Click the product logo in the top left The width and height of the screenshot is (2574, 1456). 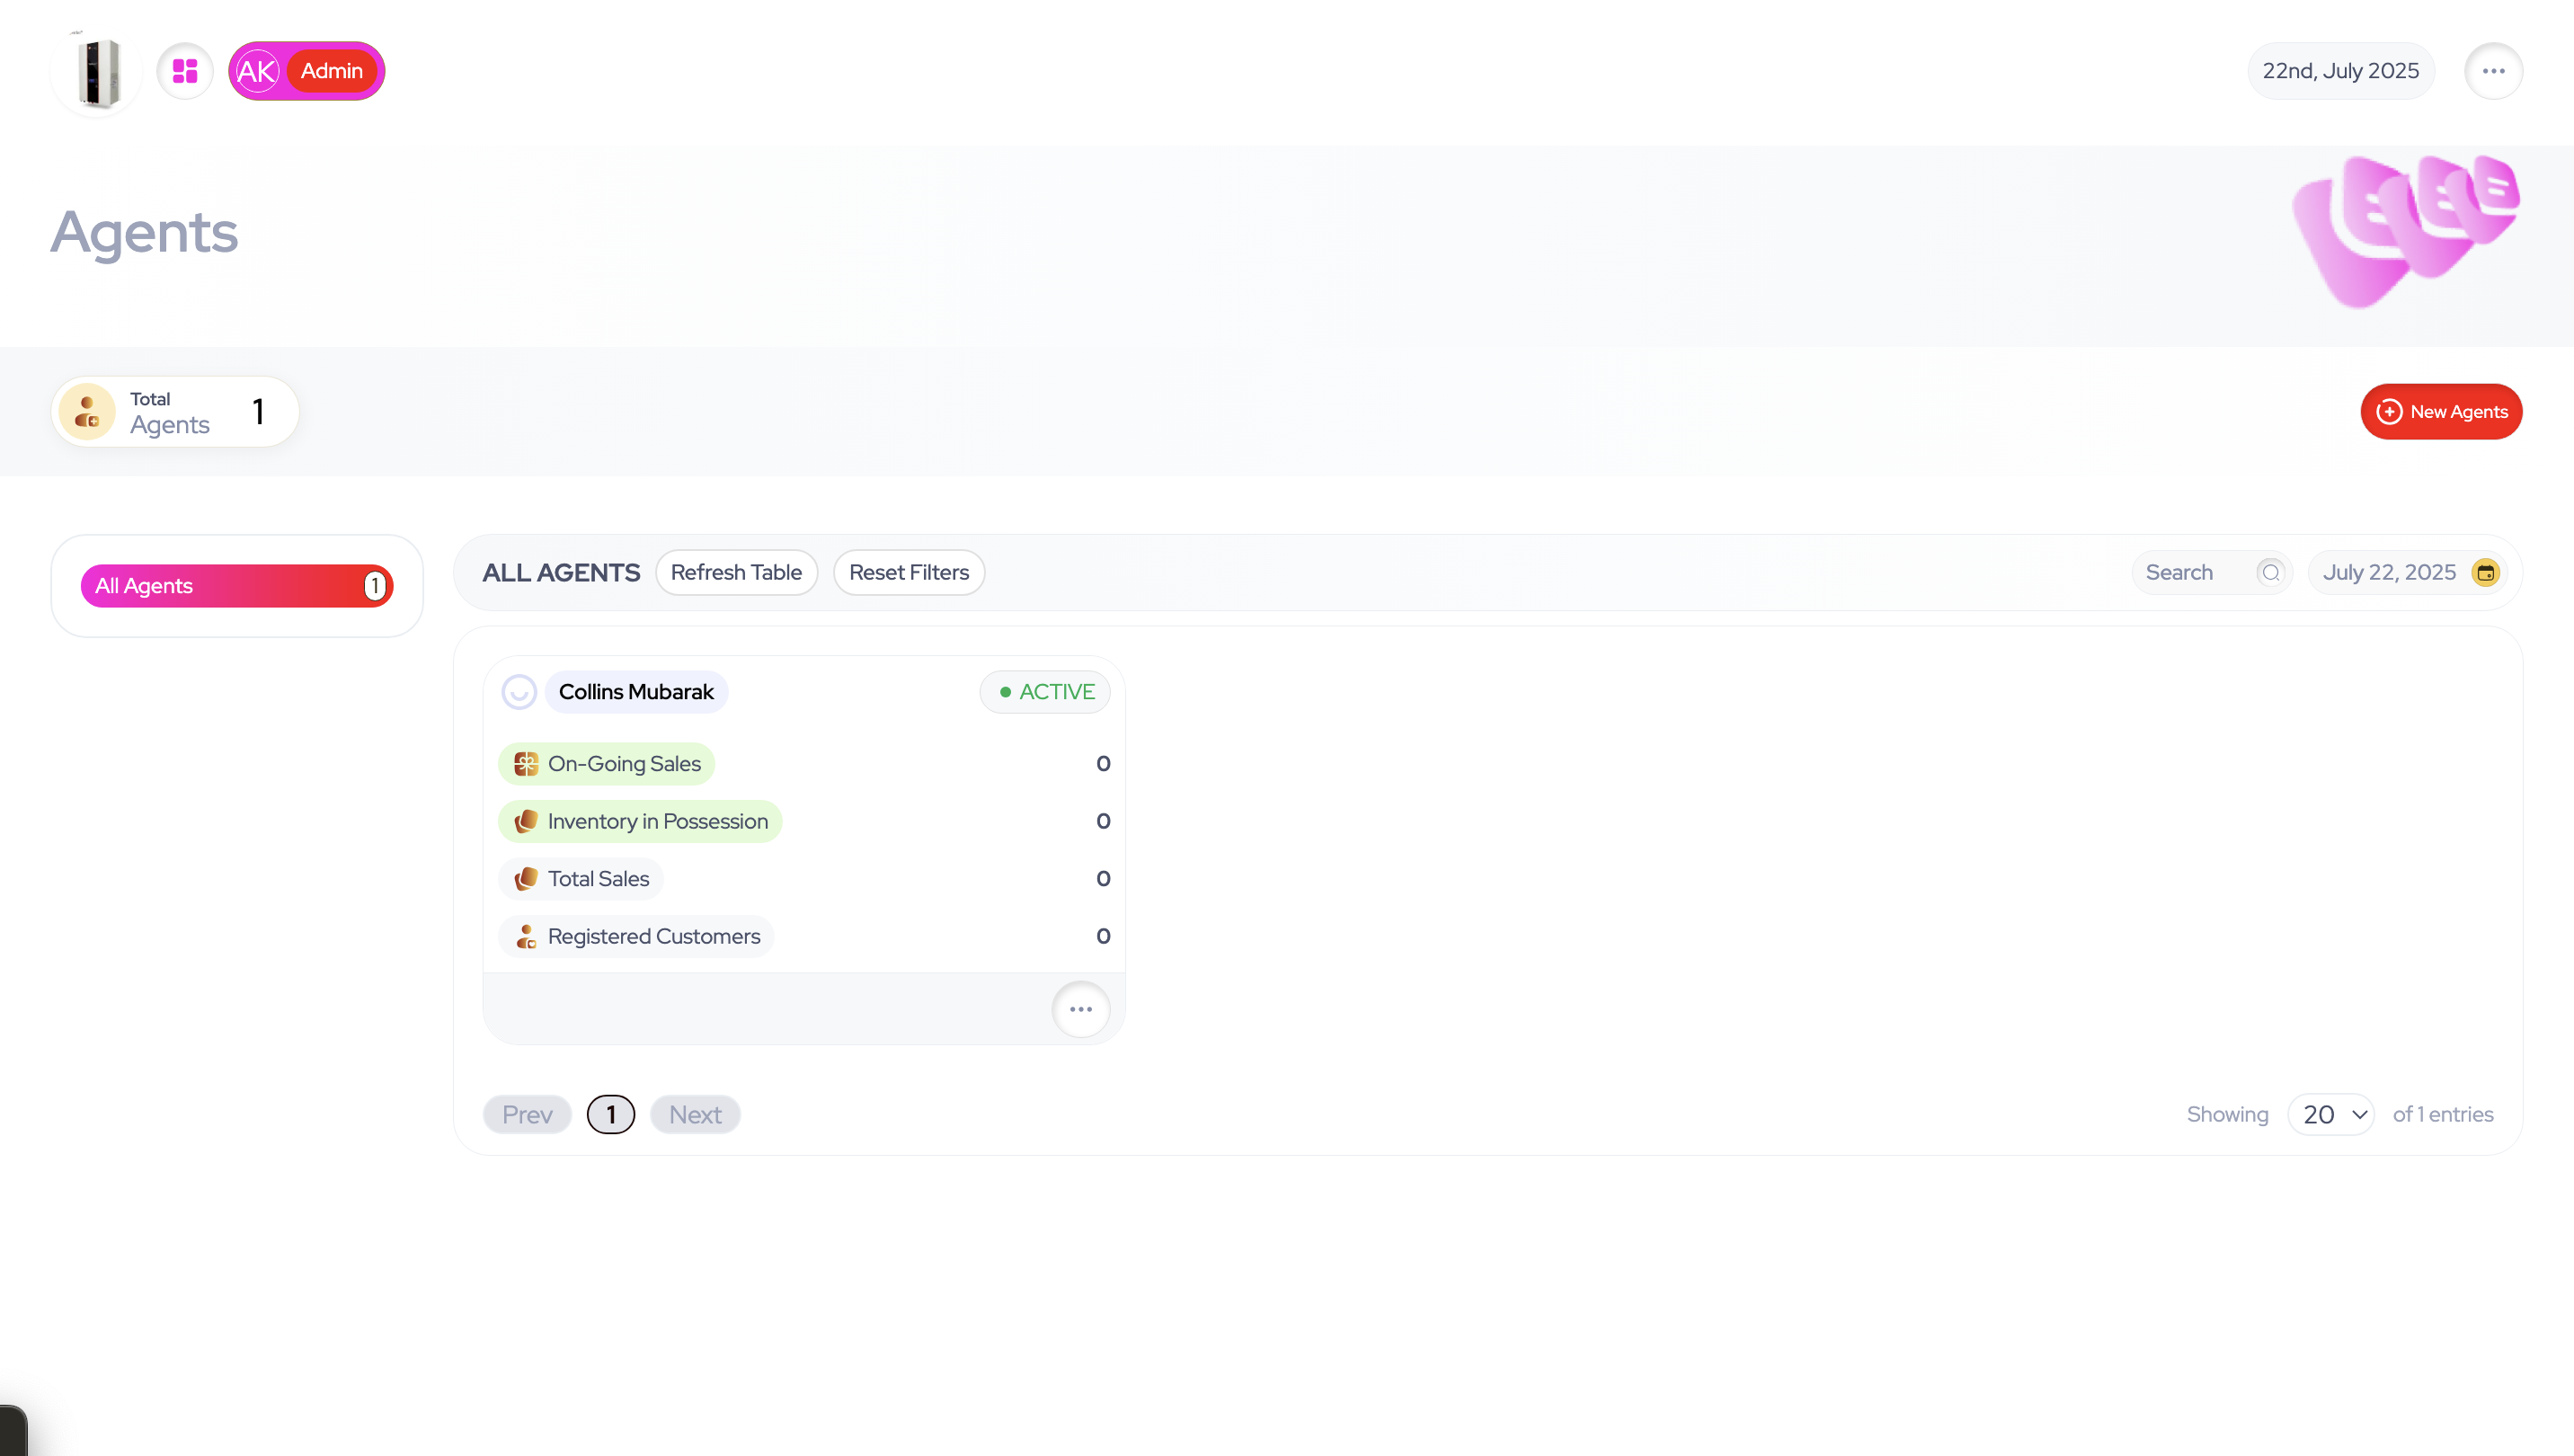(97, 72)
